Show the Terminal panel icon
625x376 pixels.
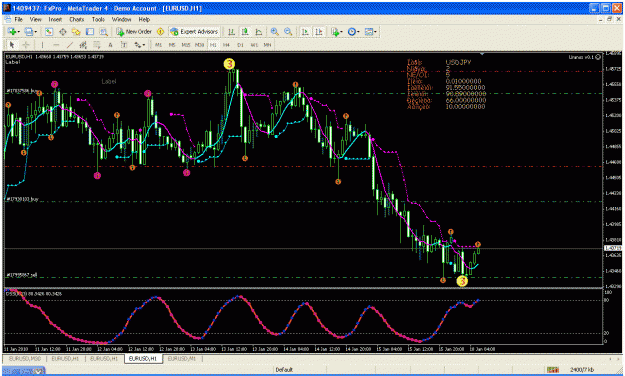(x=90, y=32)
